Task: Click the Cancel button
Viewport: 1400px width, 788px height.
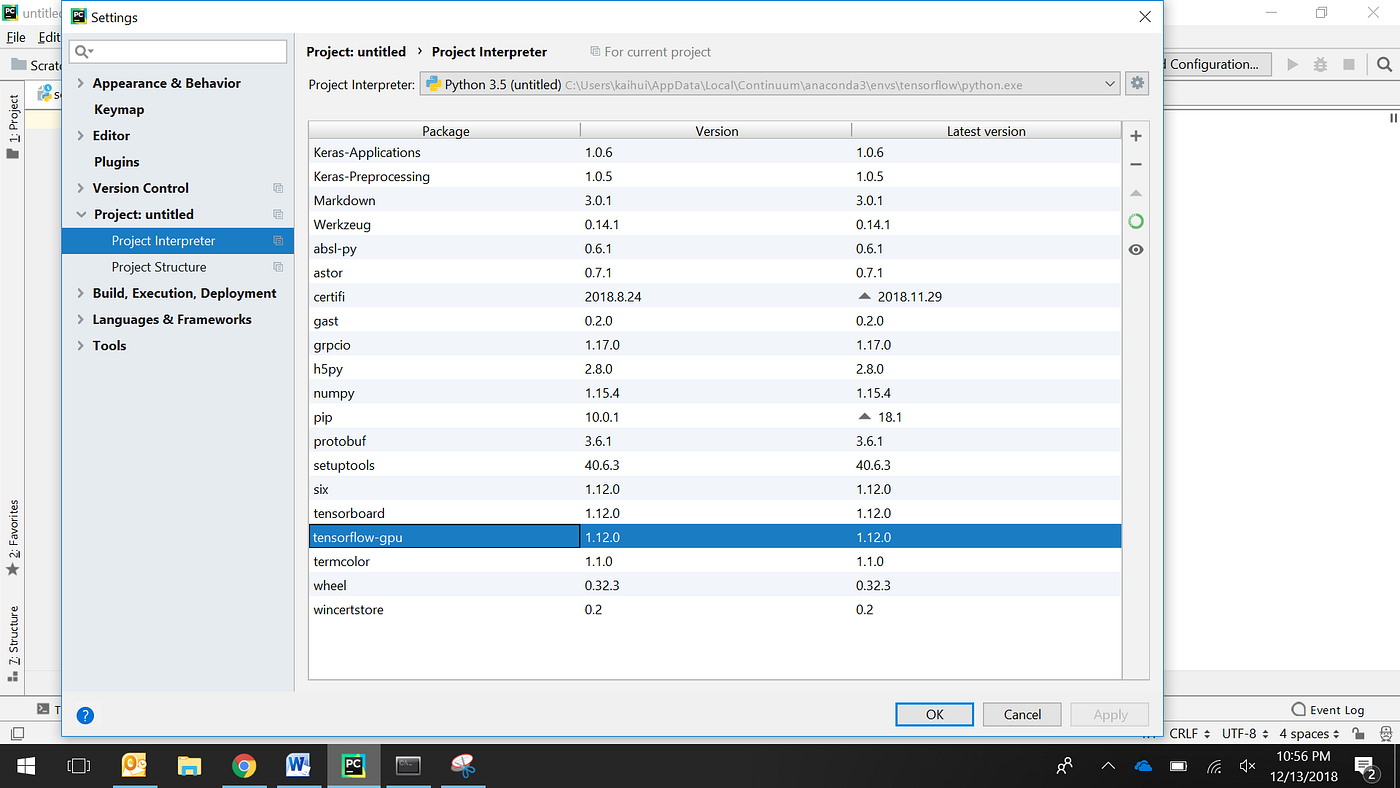Action: coord(1022,714)
